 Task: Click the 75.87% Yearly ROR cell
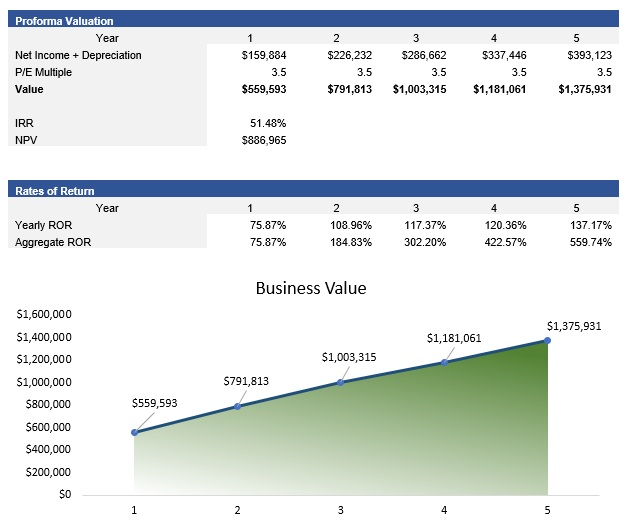268,225
